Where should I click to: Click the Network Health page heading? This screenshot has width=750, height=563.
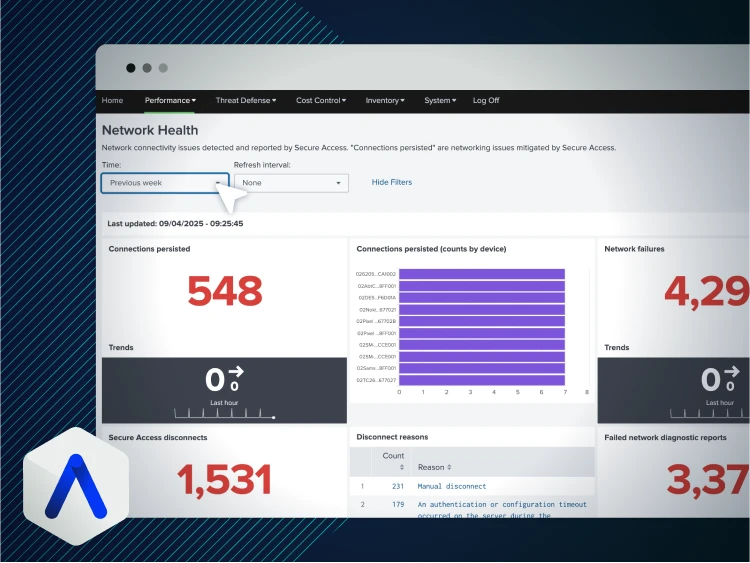(x=150, y=130)
